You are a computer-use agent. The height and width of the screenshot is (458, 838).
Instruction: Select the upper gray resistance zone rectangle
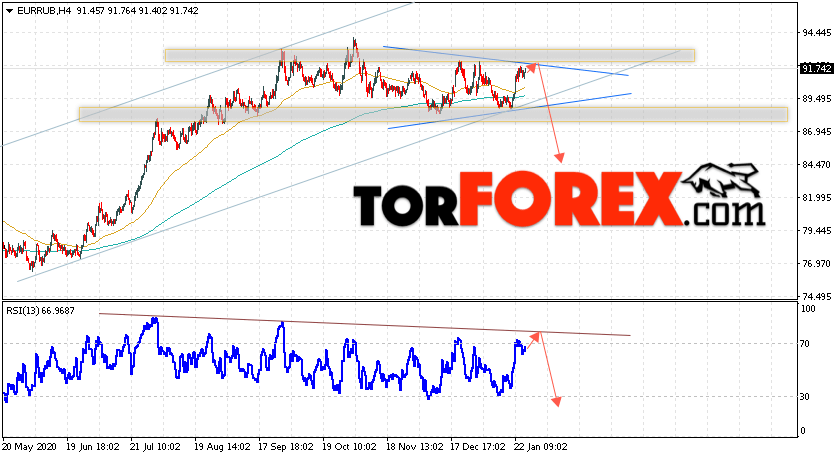click(x=430, y=56)
